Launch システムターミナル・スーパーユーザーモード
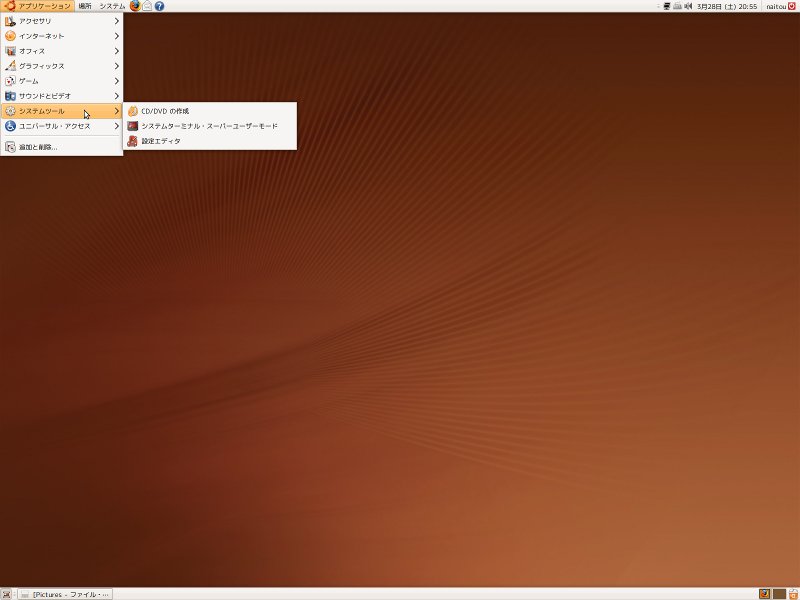Image resolution: width=800 pixels, height=600 pixels. (x=210, y=126)
